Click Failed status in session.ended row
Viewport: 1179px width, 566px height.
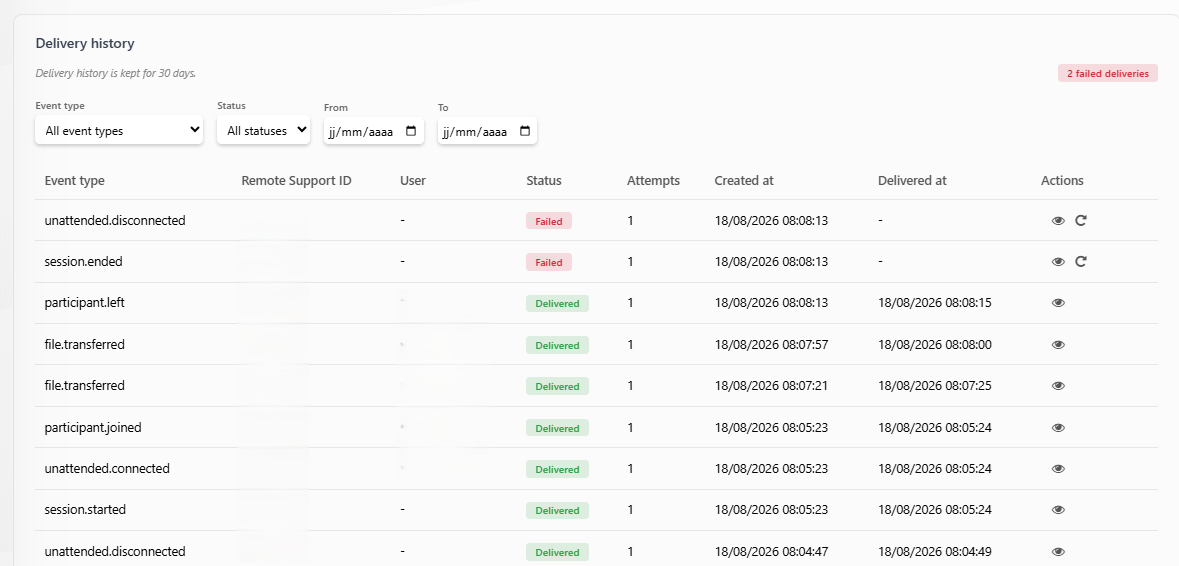click(549, 262)
